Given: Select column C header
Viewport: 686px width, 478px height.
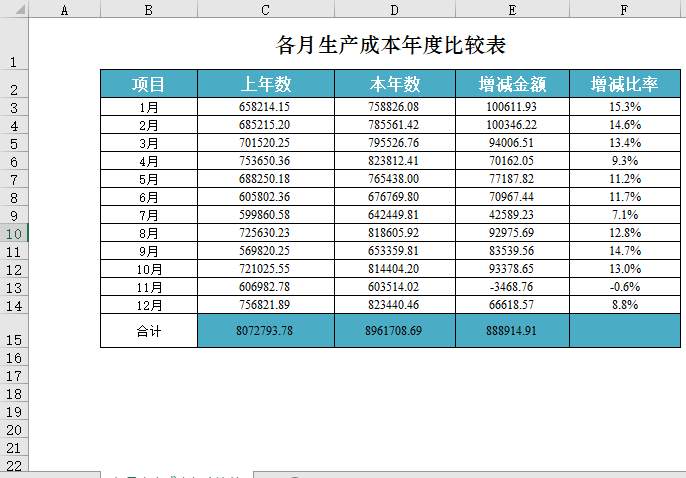Looking at the screenshot, I should (x=265, y=9).
